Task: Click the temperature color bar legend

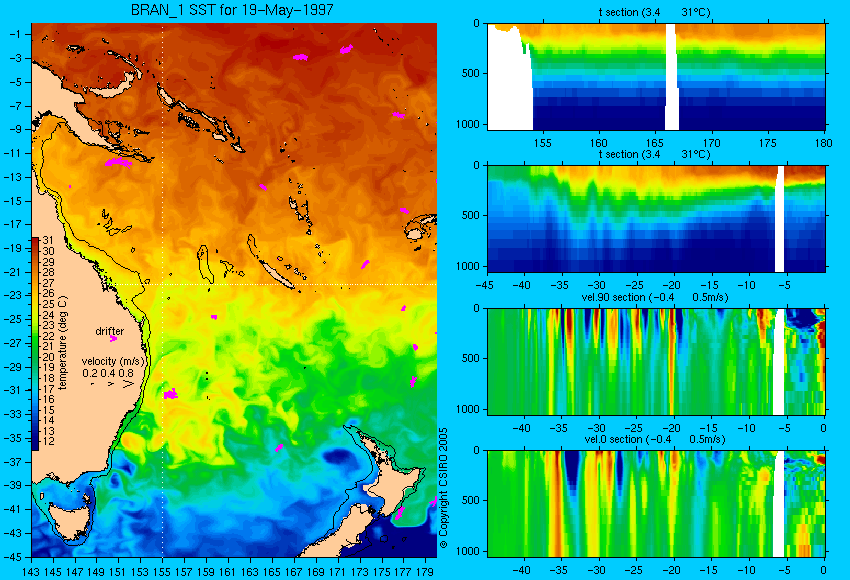Action: [35, 344]
